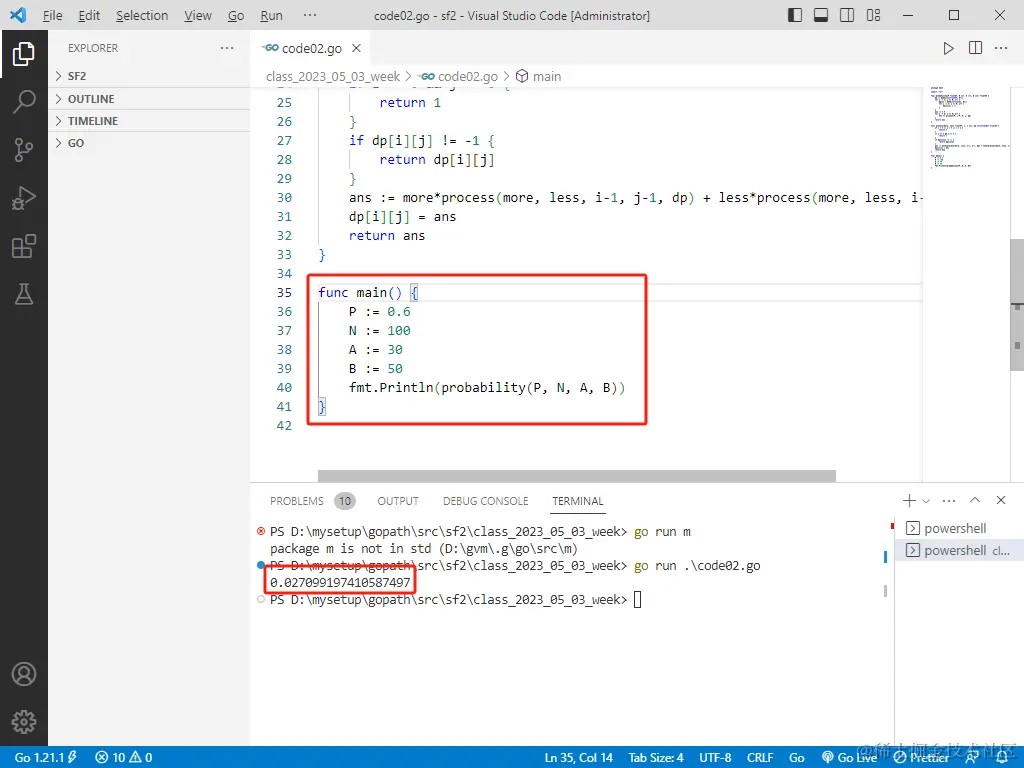
Task: Click the code02.go breadcrumb item
Action: (459, 76)
